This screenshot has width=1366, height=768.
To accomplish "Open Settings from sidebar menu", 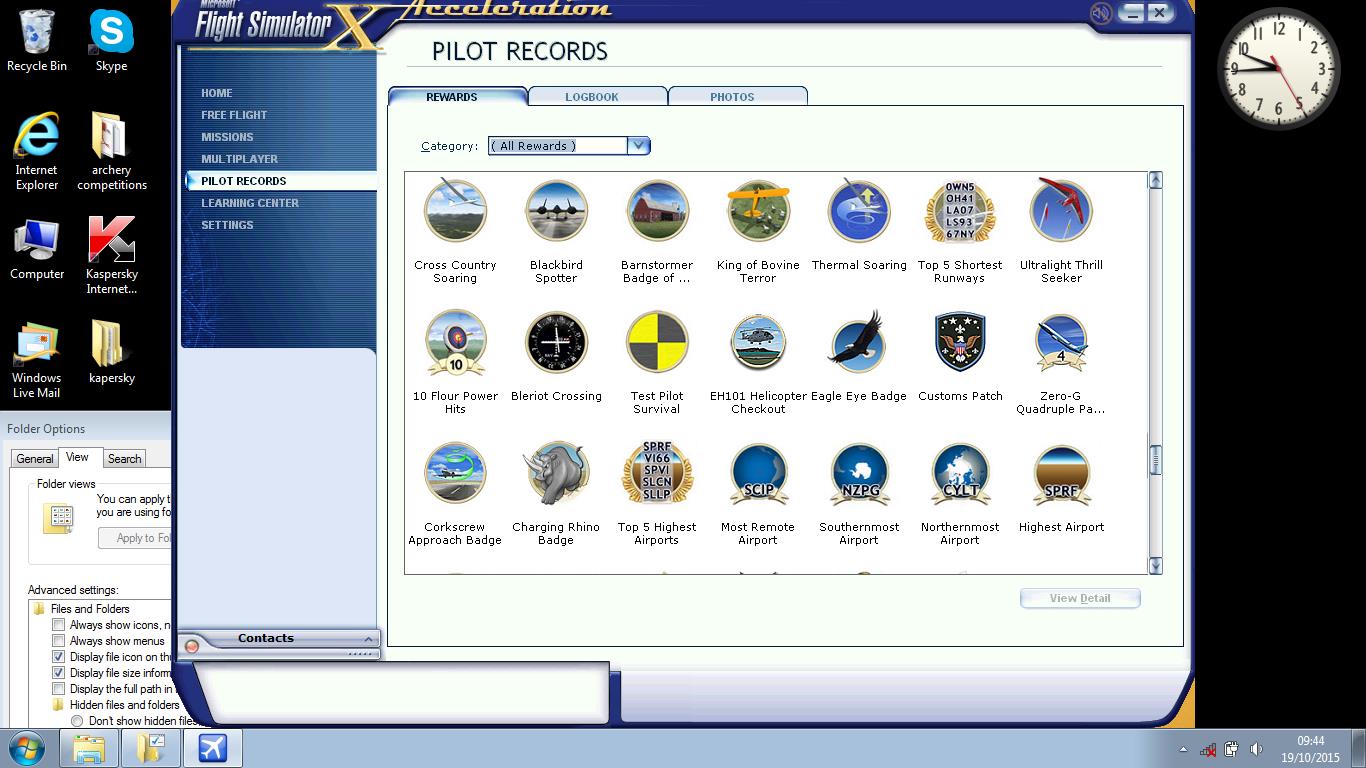I will pos(227,225).
